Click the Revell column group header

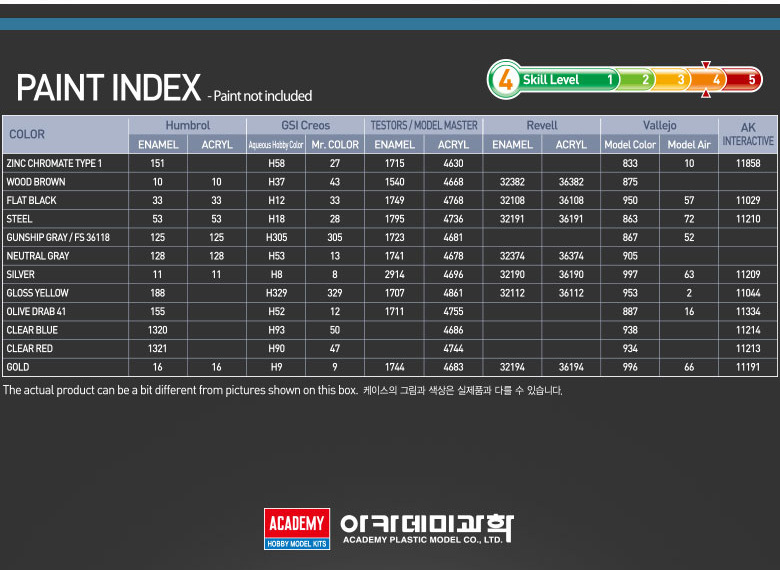click(542, 125)
